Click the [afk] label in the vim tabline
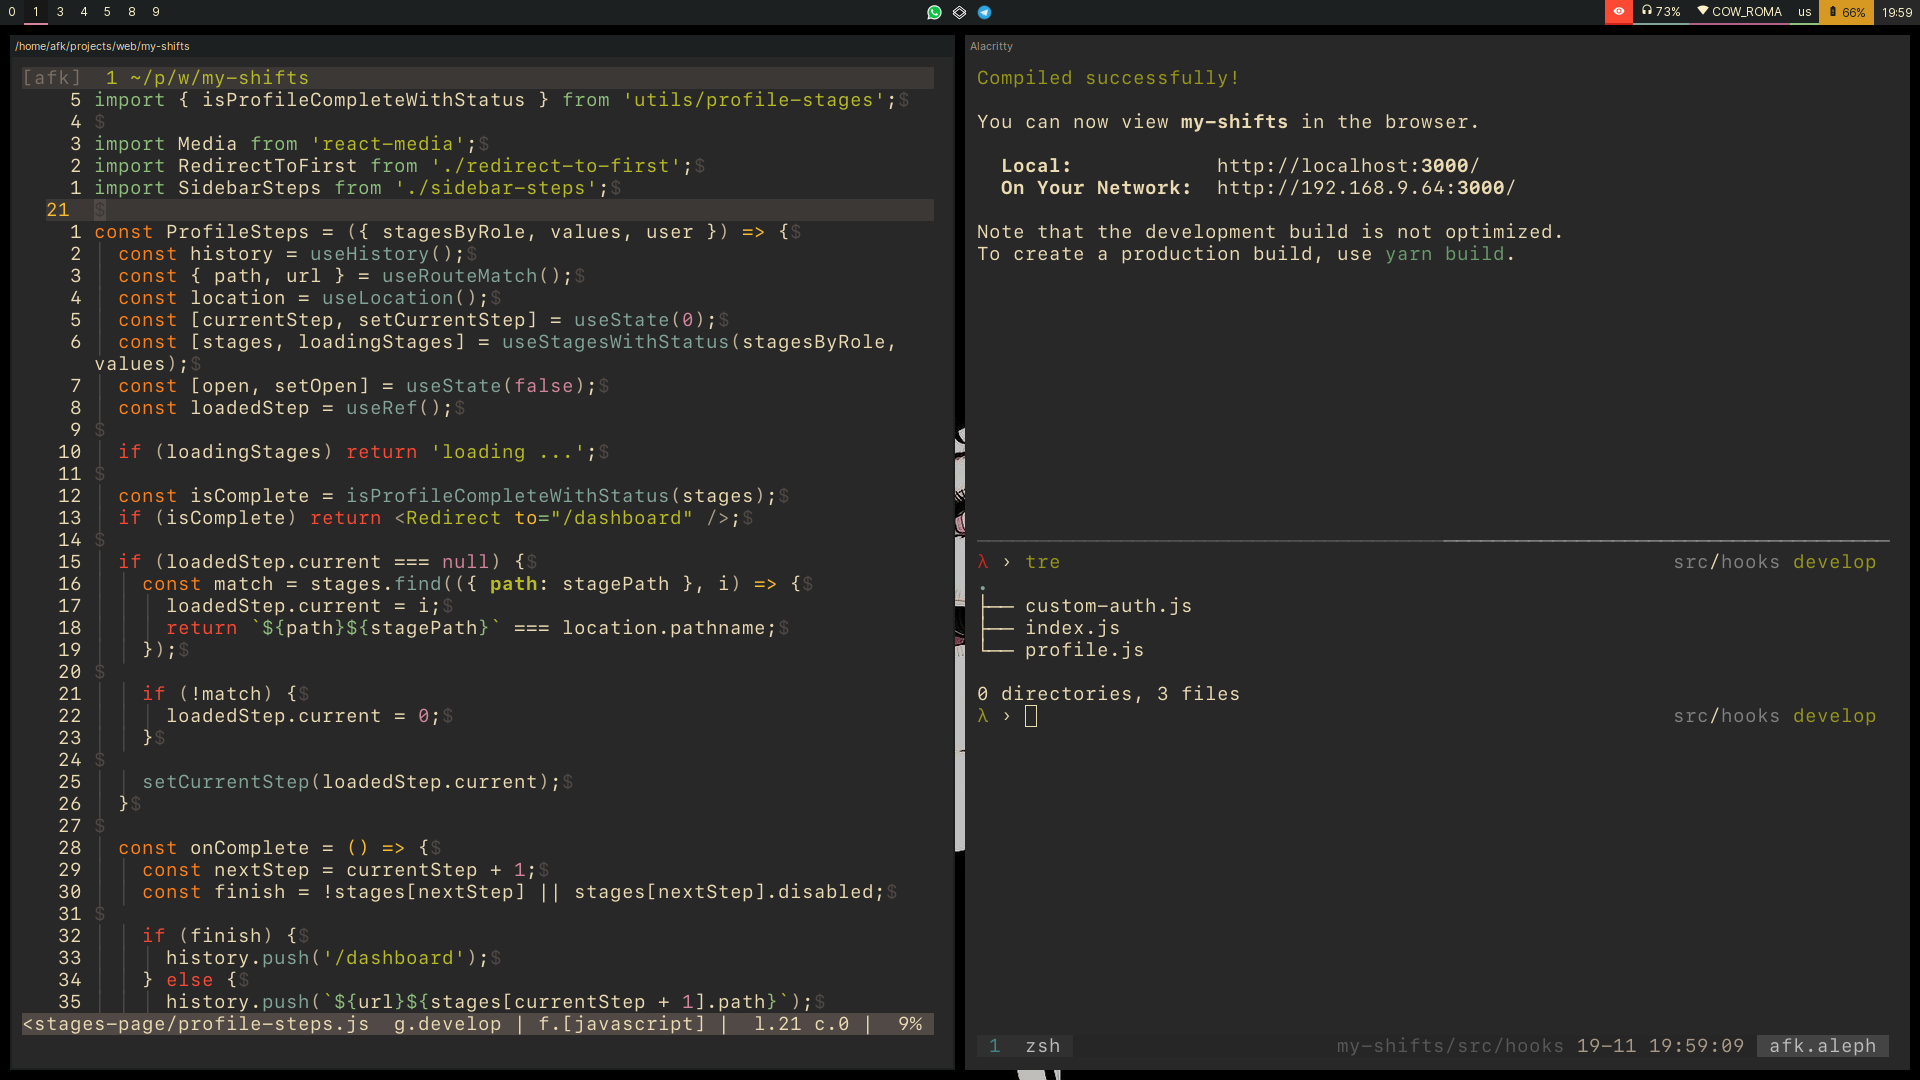Image resolution: width=1920 pixels, height=1080 pixels. [x=52, y=78]
